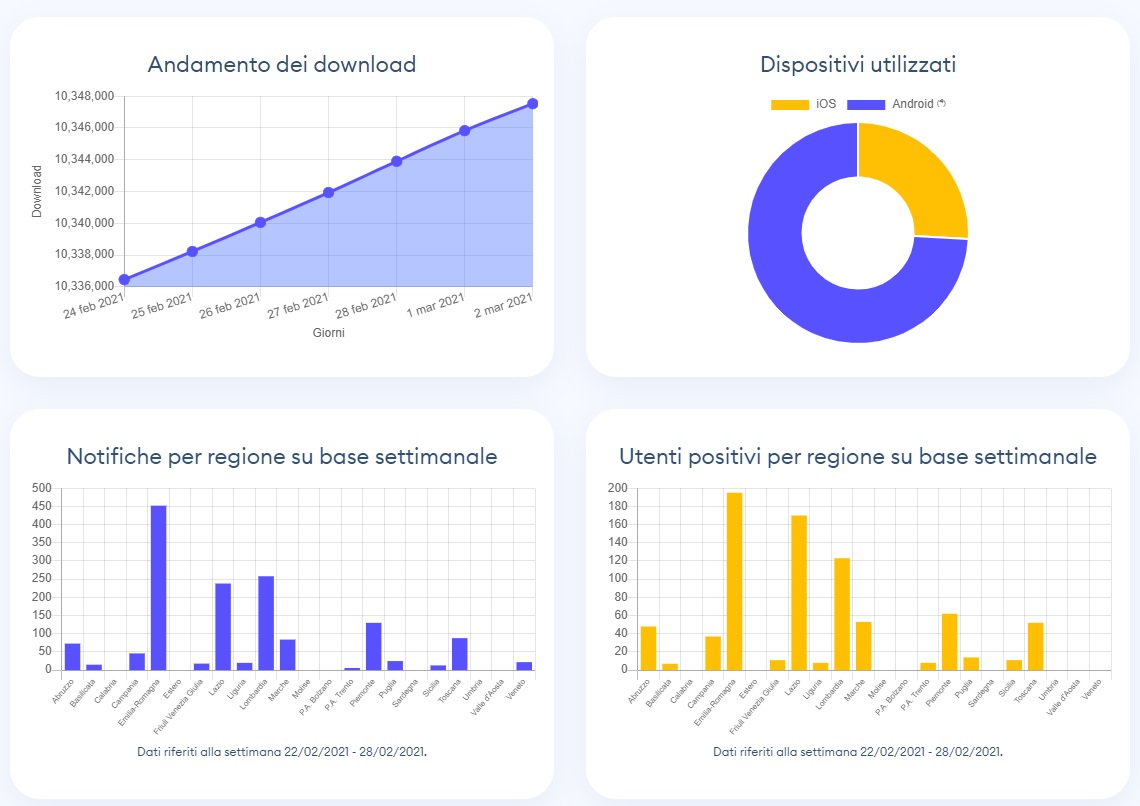1140x806 pixels.
Task: Click the Emilia-Romagna bar in Utenti positivi chart
Action: tap(734, 581)
